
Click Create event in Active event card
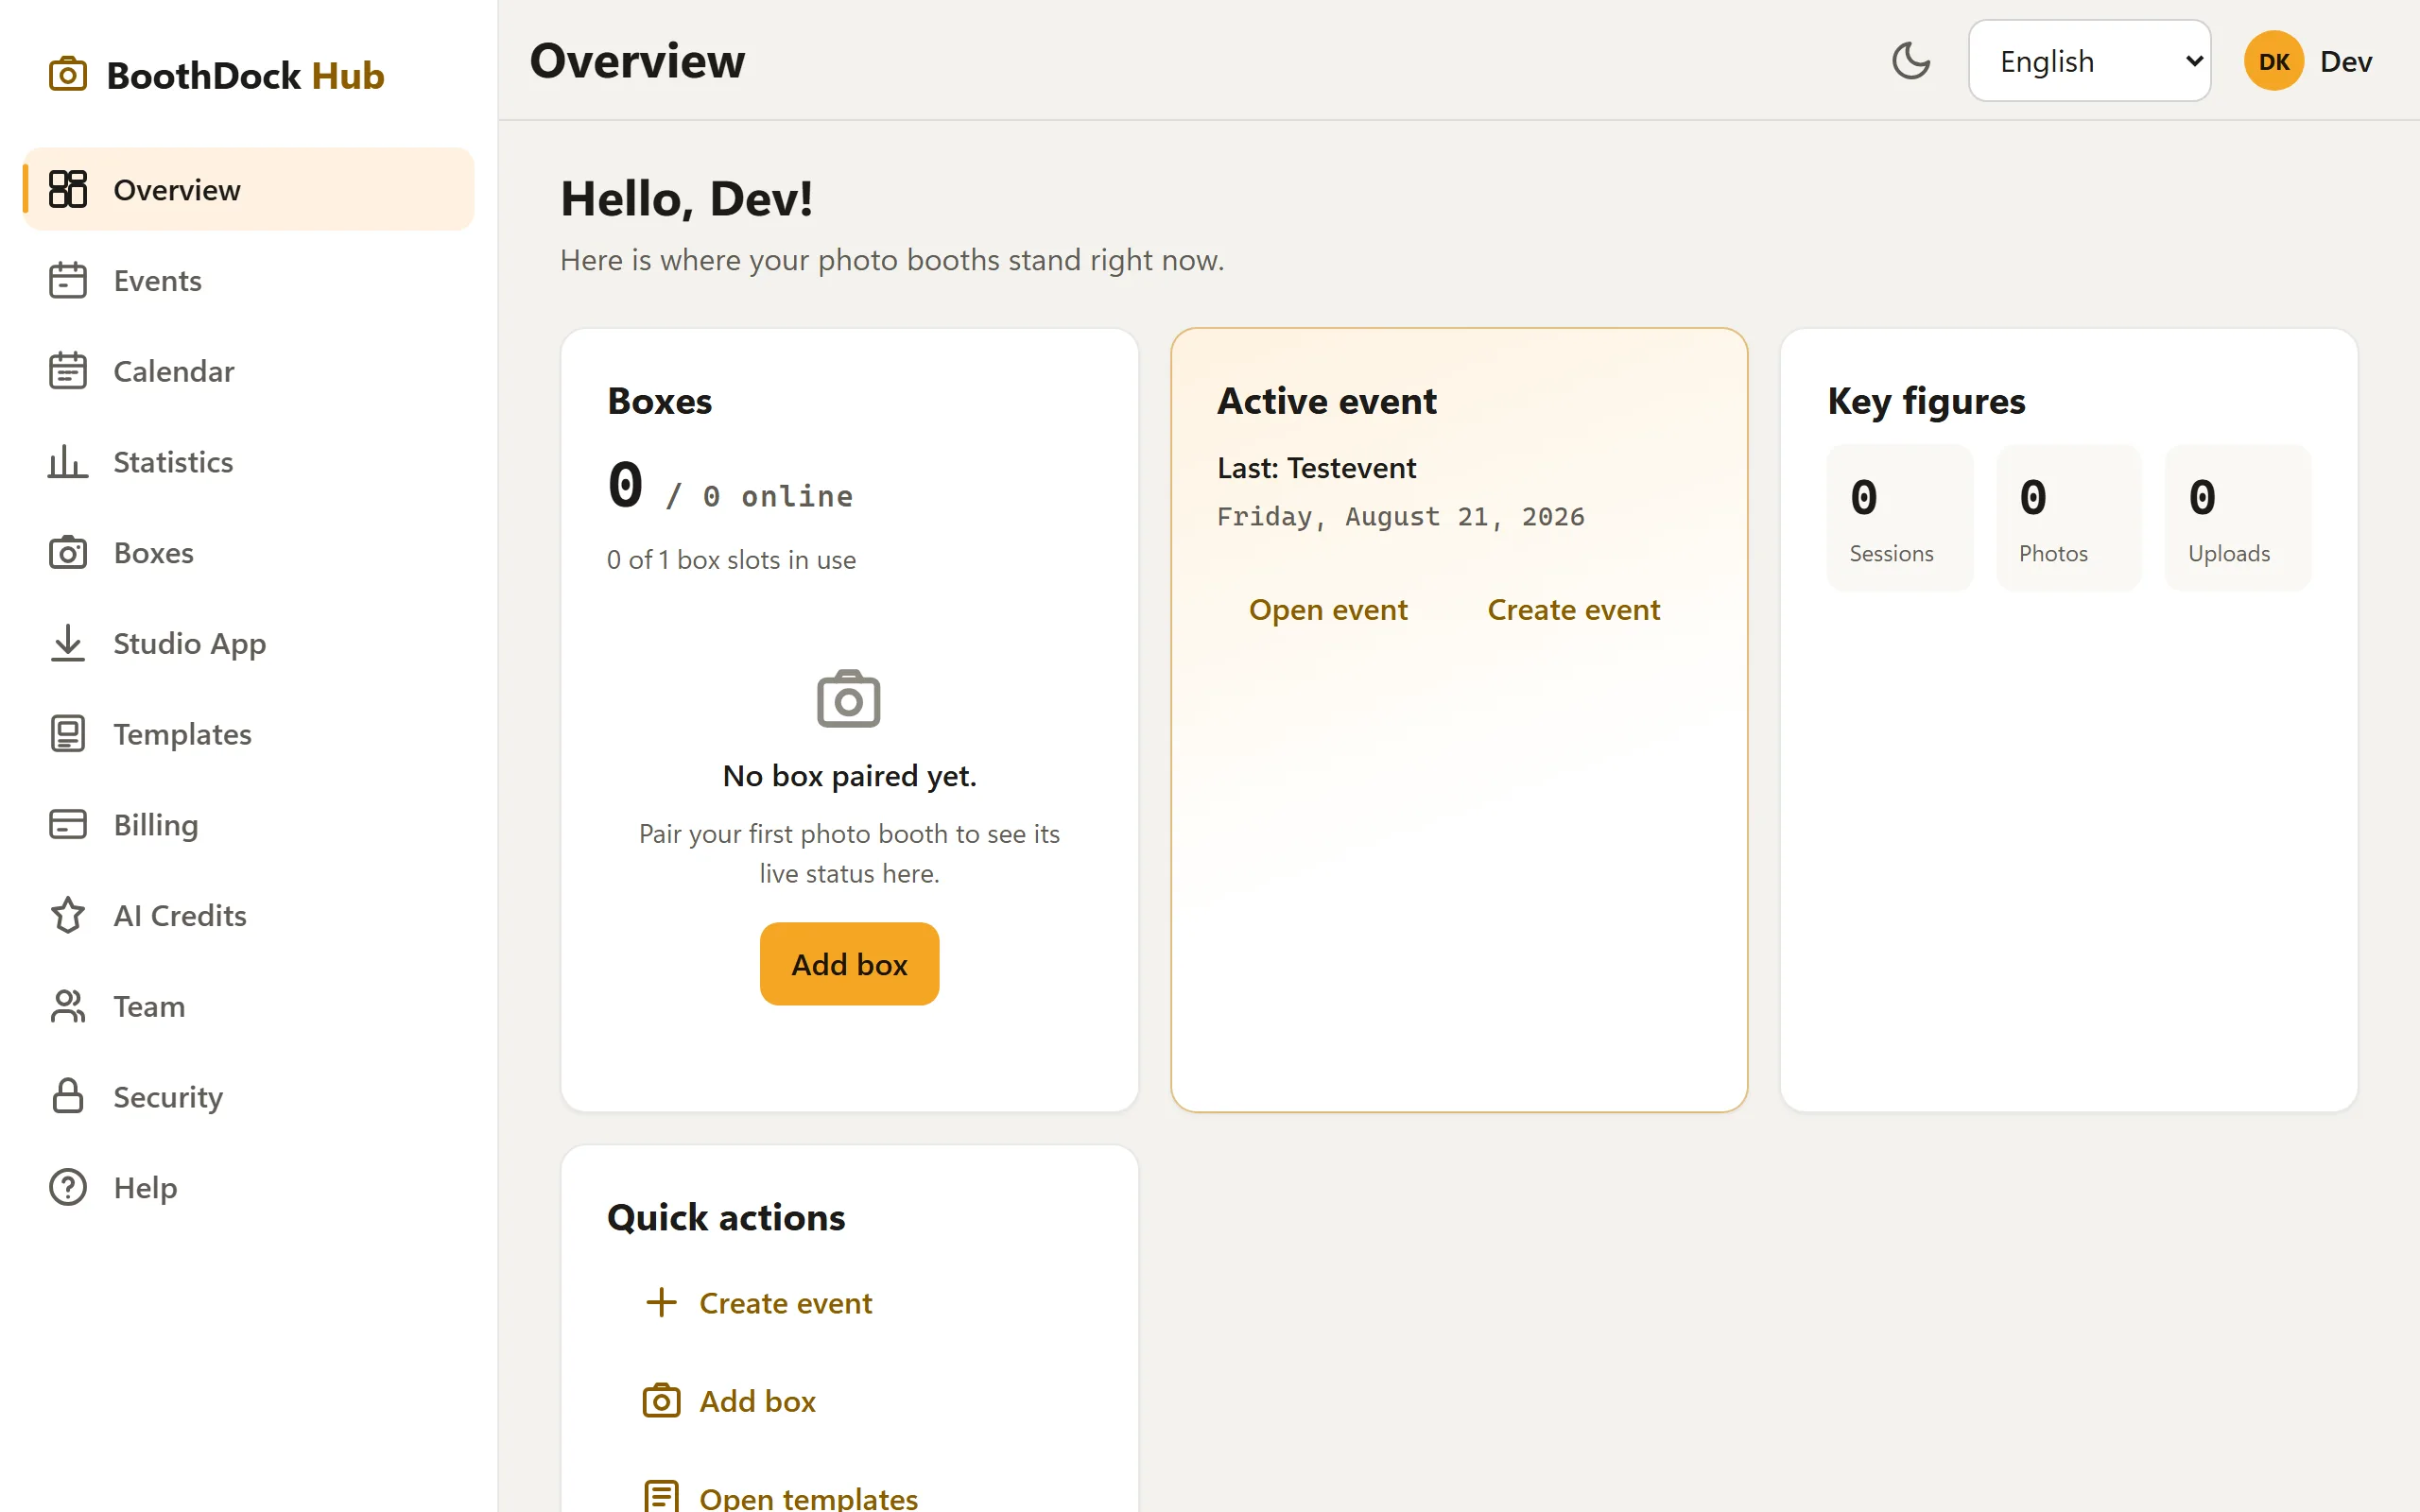(1573, 610)
